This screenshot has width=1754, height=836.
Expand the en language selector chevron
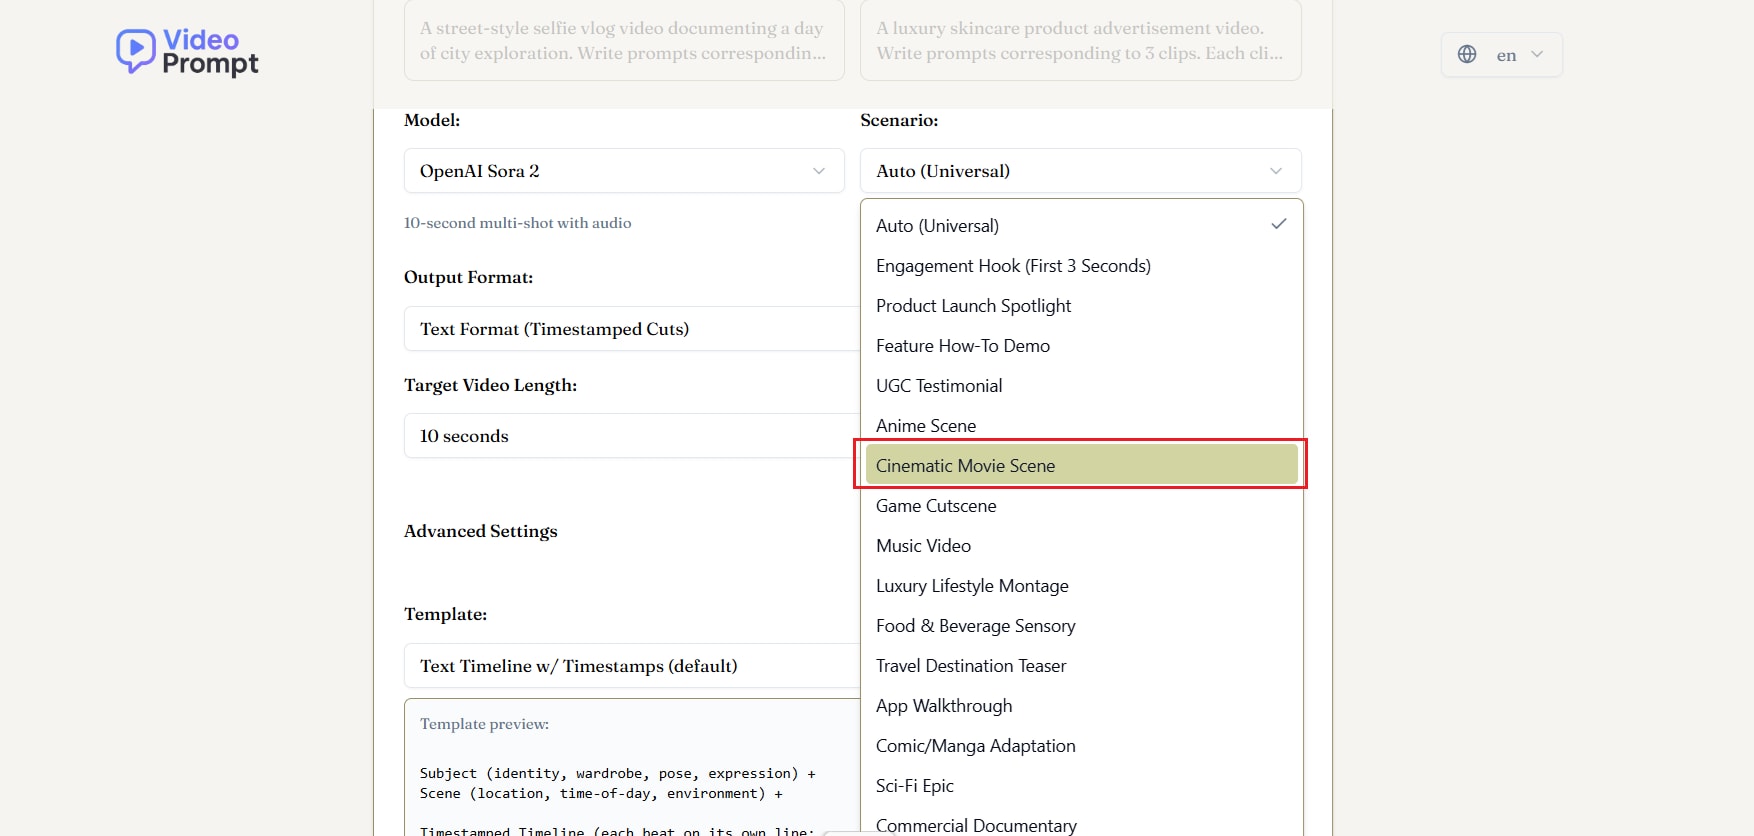(1537, 55)
